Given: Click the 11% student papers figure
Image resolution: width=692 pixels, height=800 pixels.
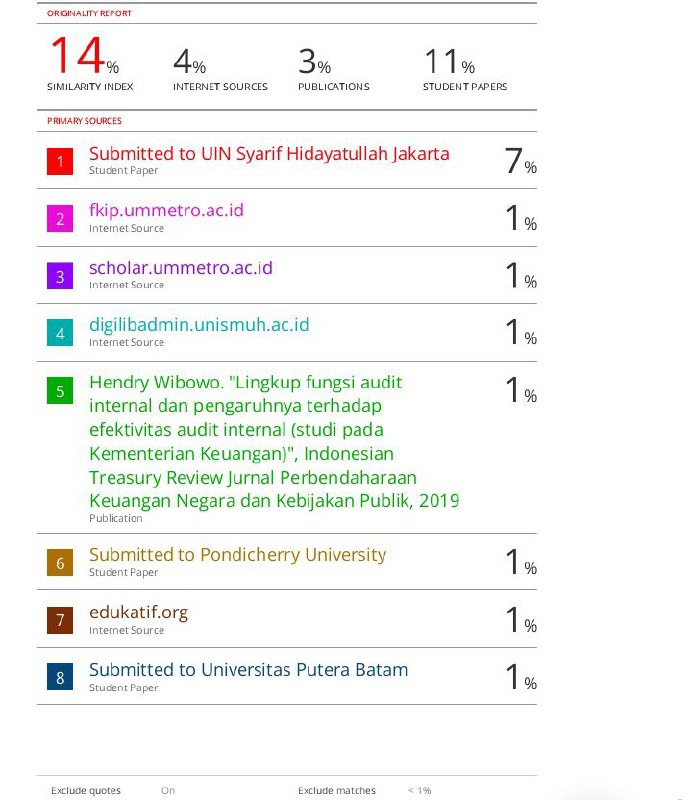Looking at the screenshot, I should tap(450, 61).
